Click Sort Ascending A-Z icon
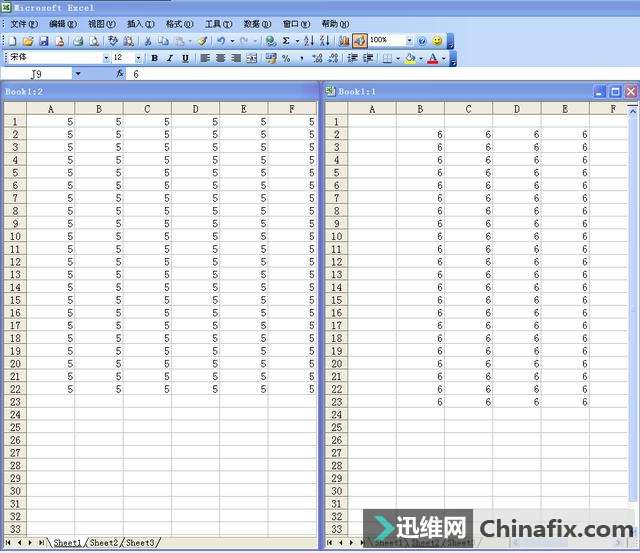Screen dimensions: 640x553 pyautogui.click(x=309, y=41)
